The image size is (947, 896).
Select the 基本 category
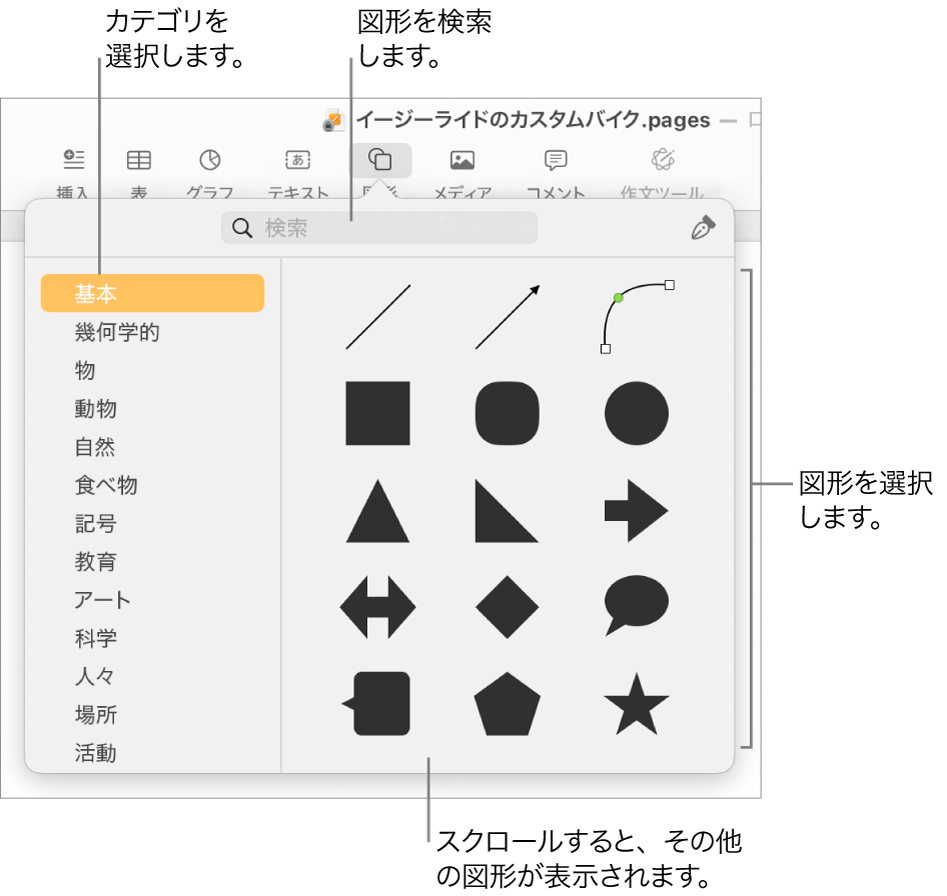95,293
